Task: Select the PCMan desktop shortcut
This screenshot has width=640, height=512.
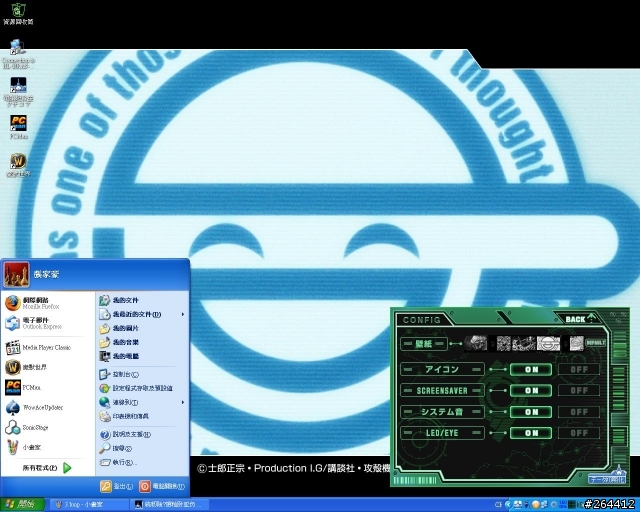Action: (18, 127)
